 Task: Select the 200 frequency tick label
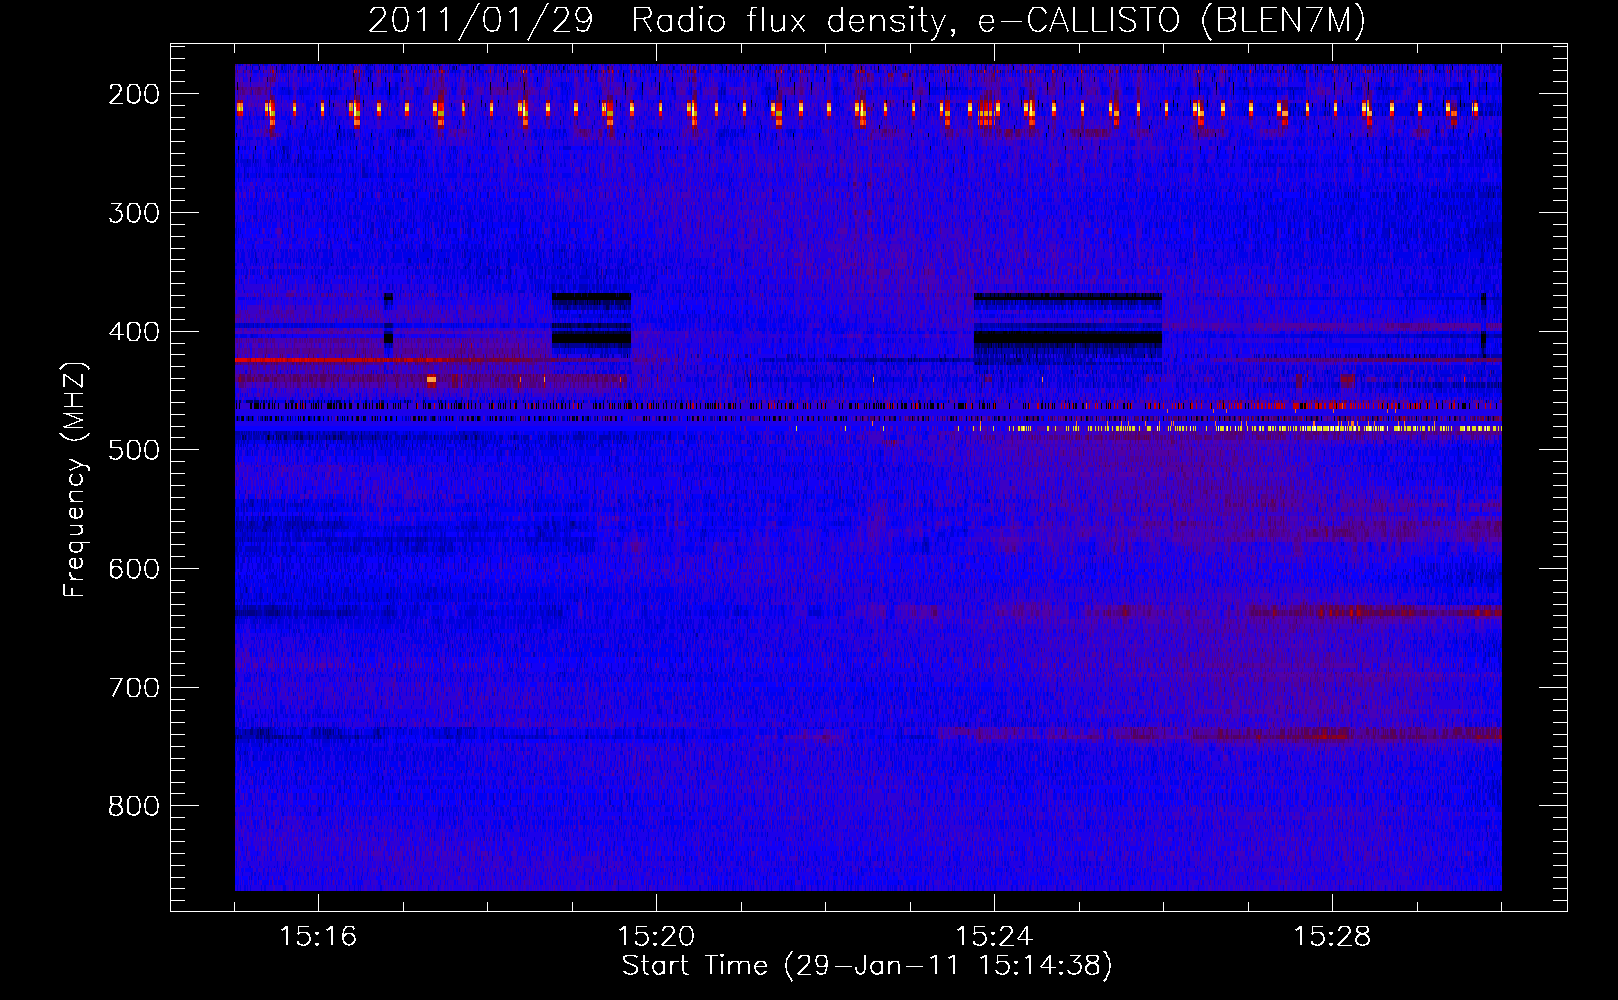(x=134, y=94)
